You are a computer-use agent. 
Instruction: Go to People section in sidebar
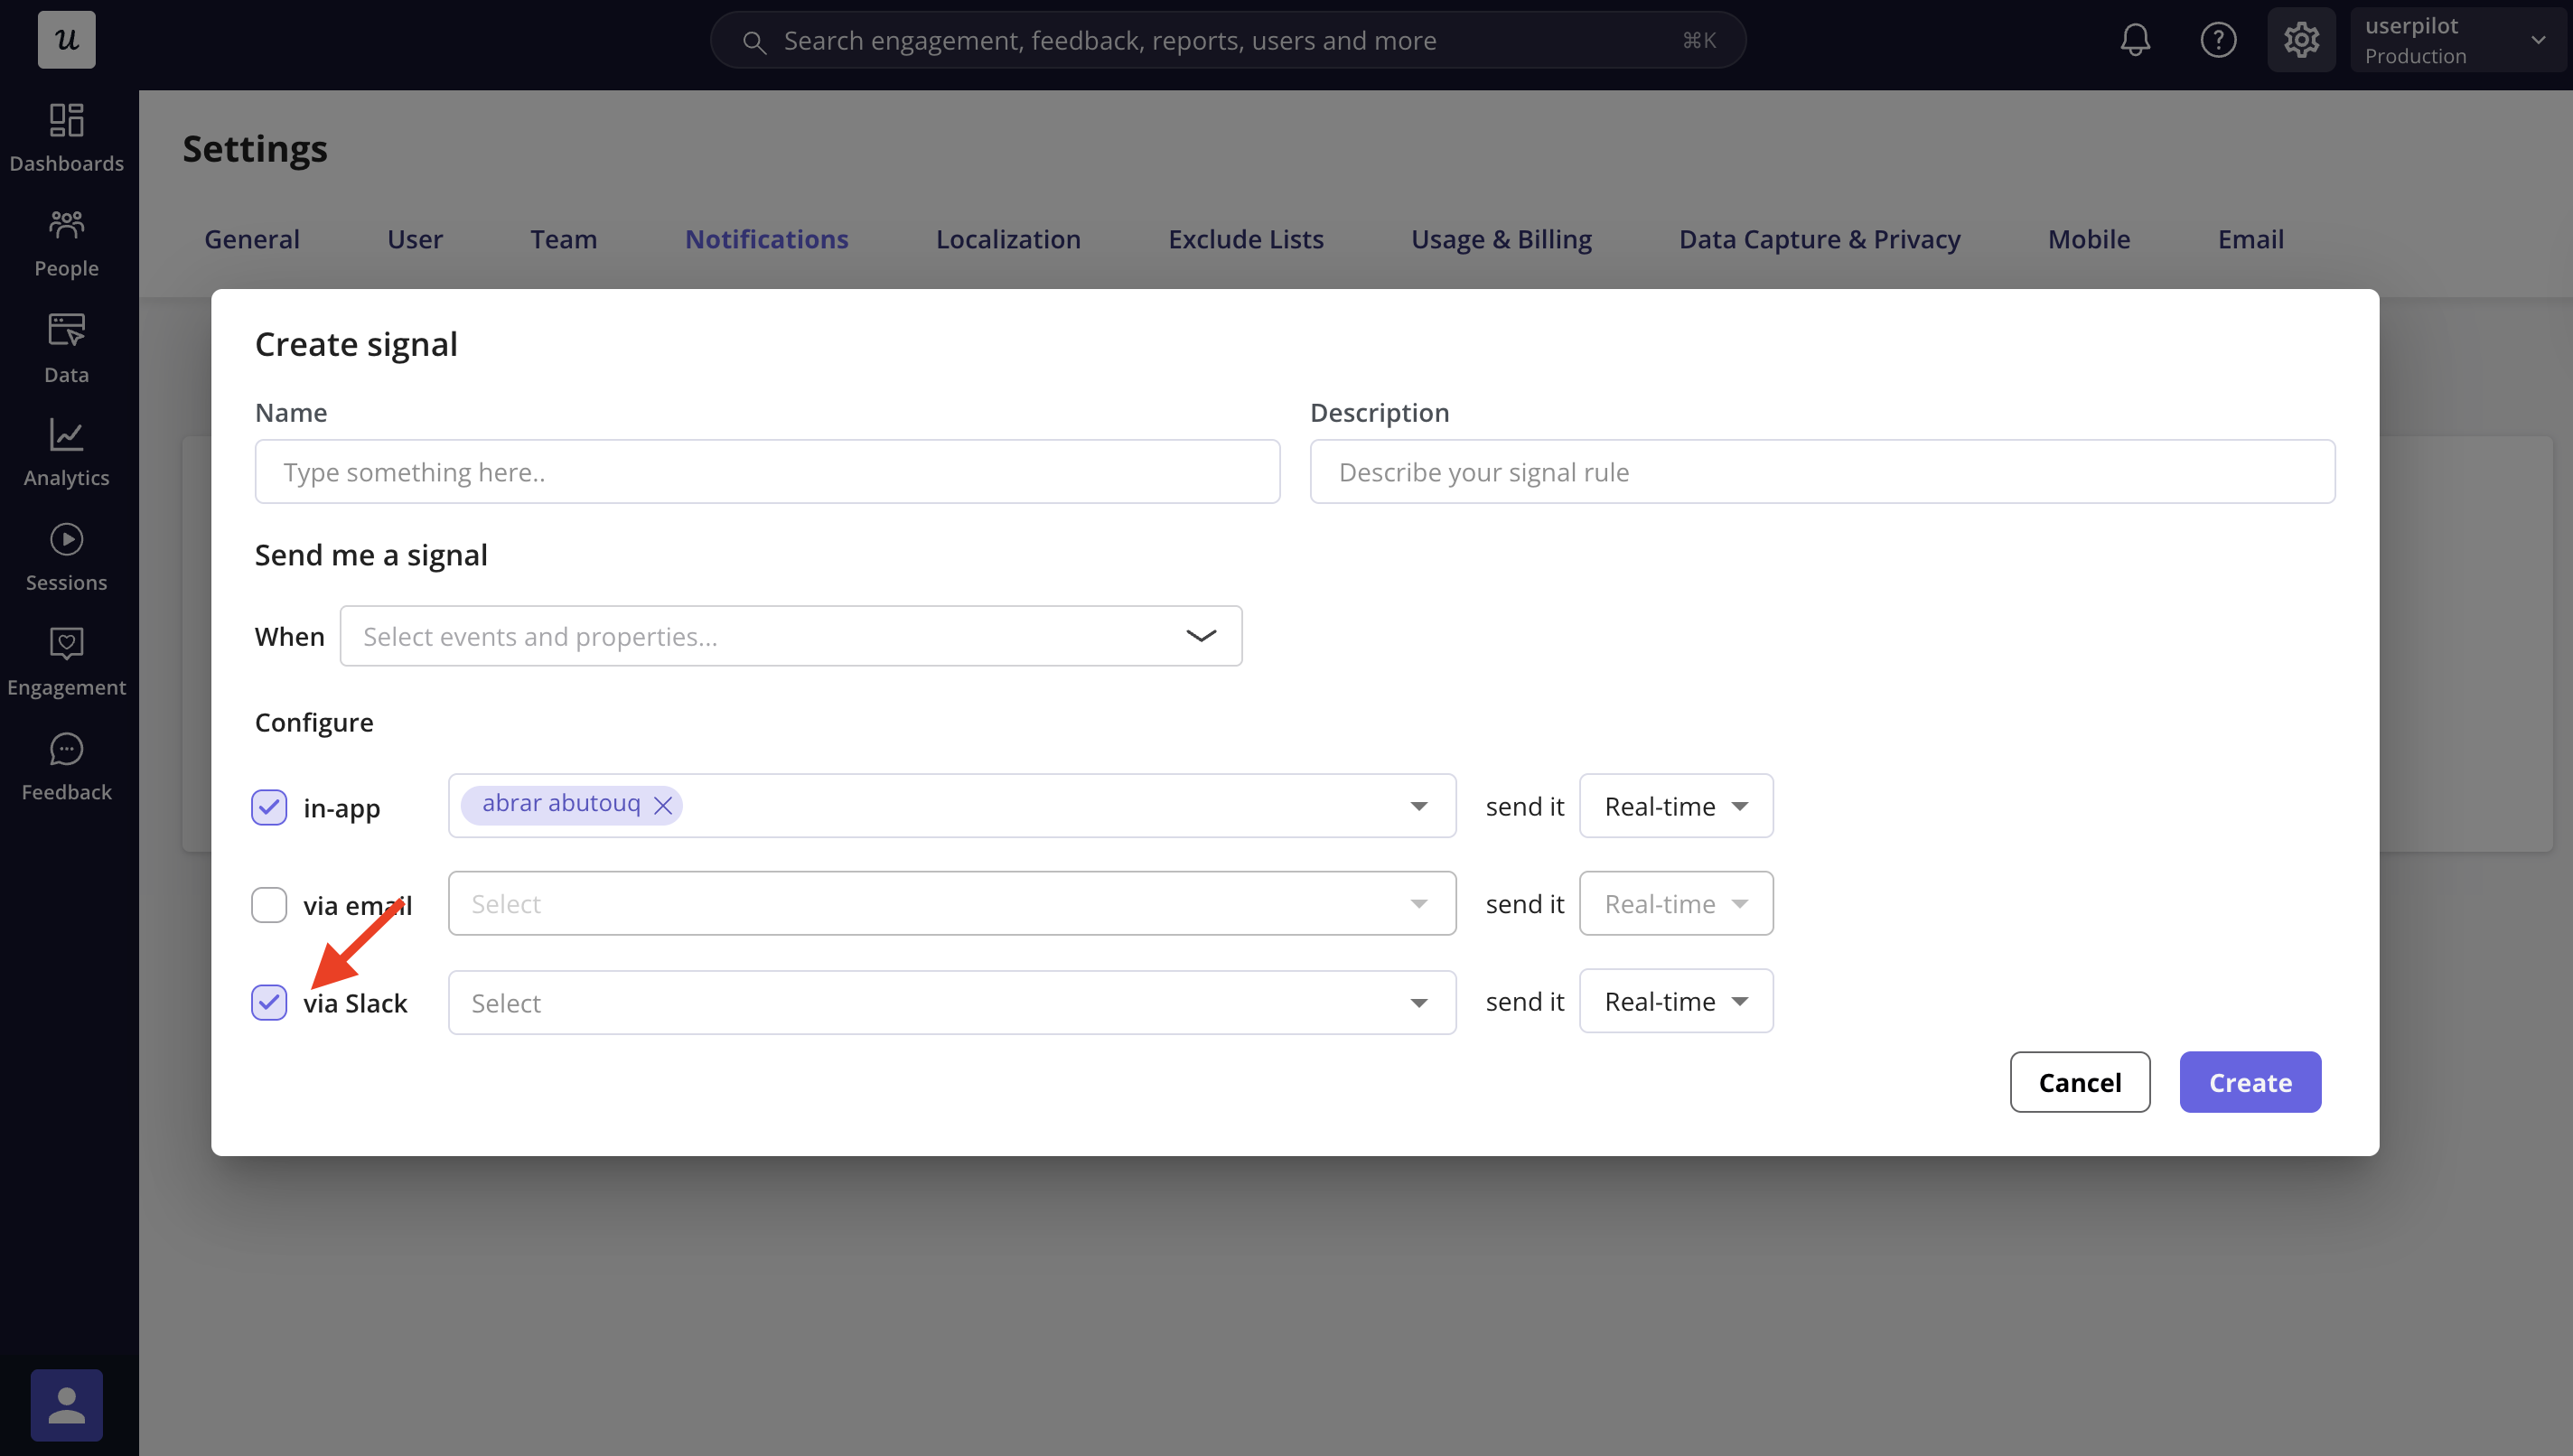66,243
